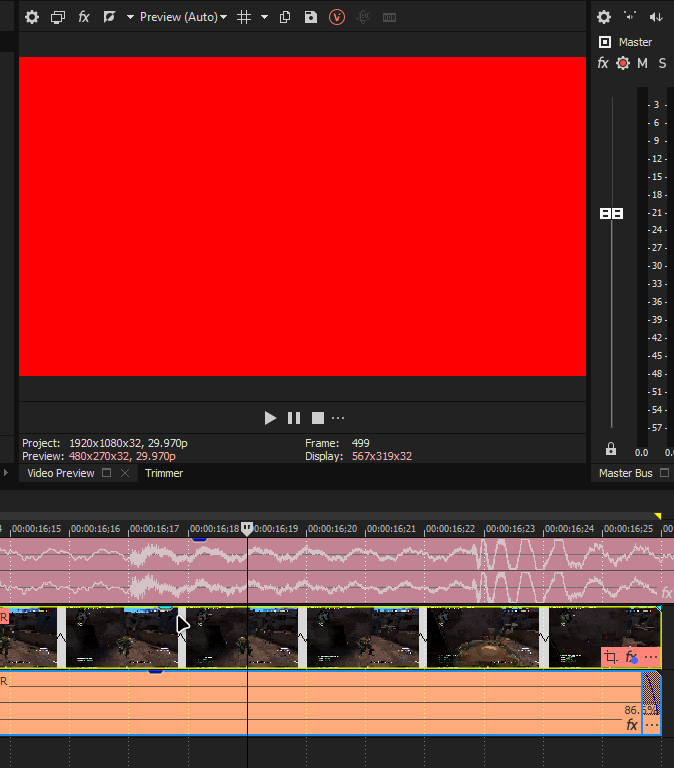Save snapshot to file
The image size is (674, 768).
[311, 17]
